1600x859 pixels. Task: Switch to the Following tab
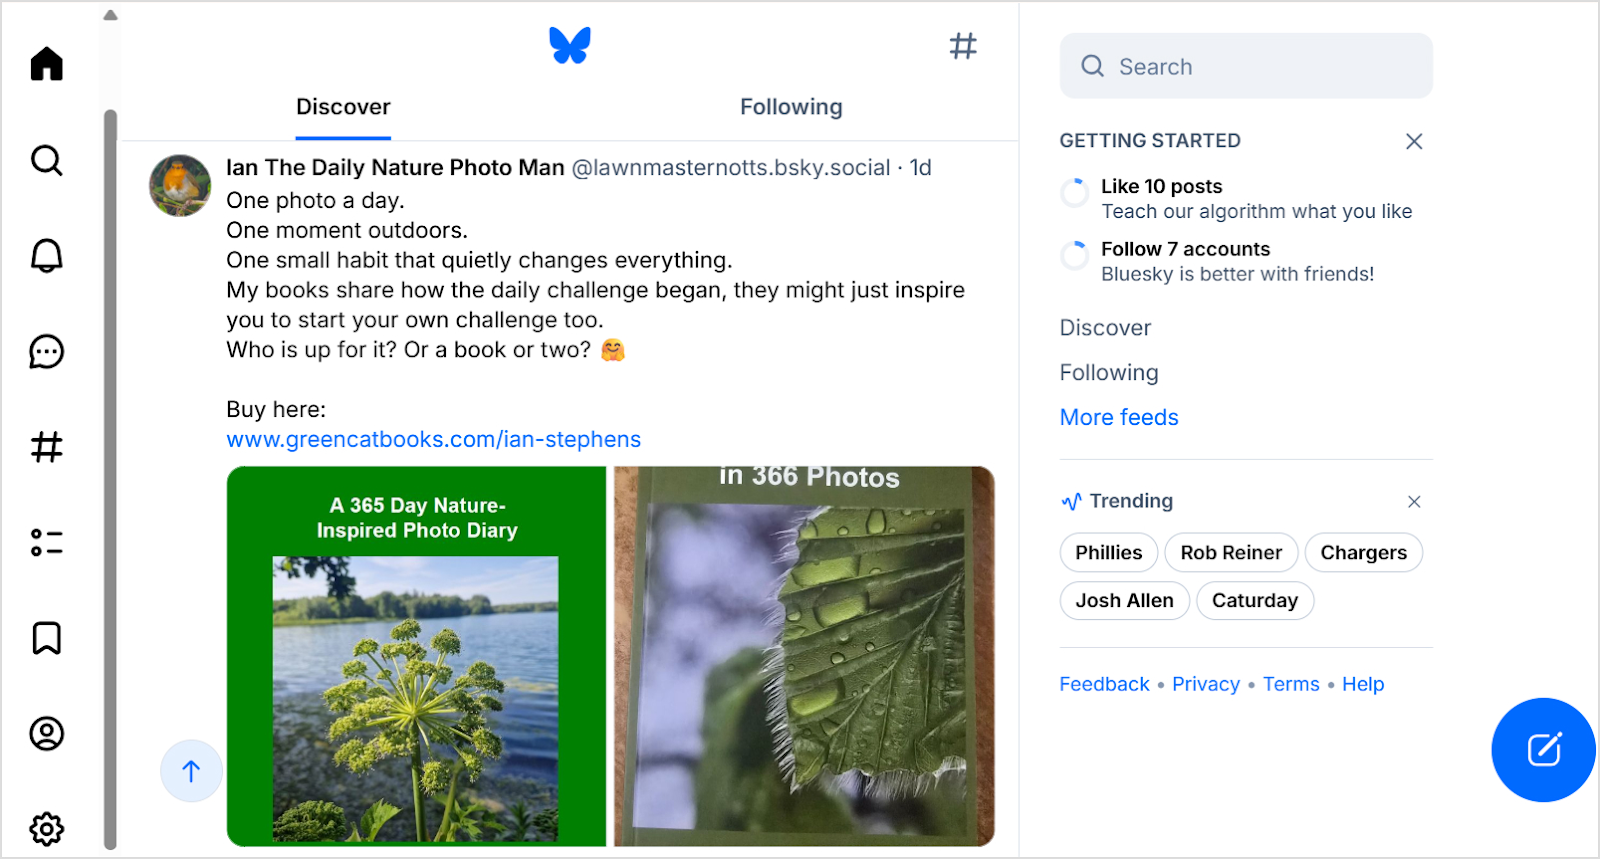[790, 106]
